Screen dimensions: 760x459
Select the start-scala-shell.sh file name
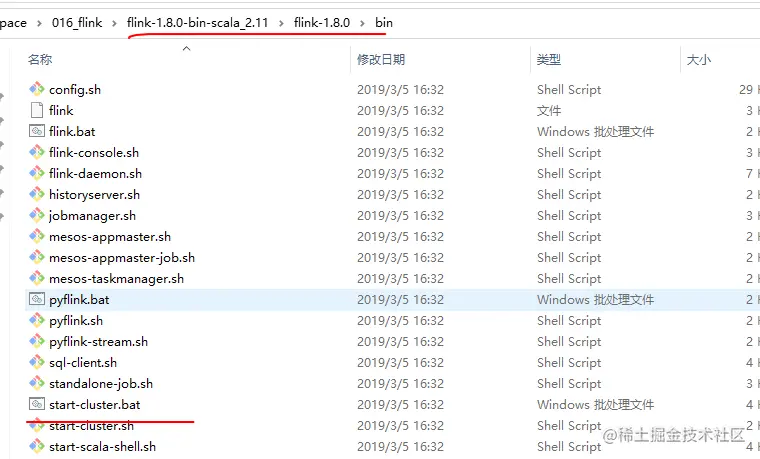pos(103,447)
